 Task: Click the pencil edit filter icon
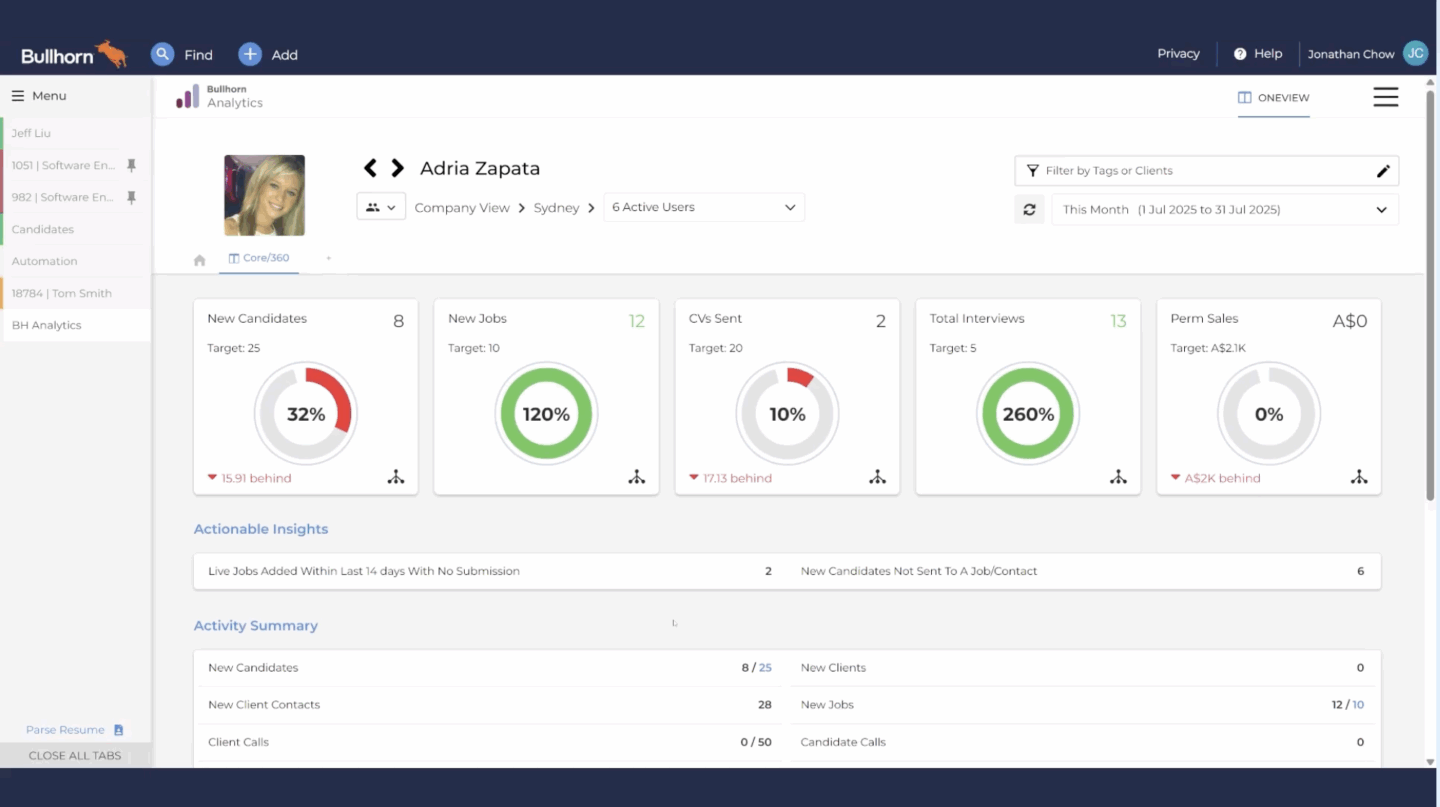pos(1383,171)
